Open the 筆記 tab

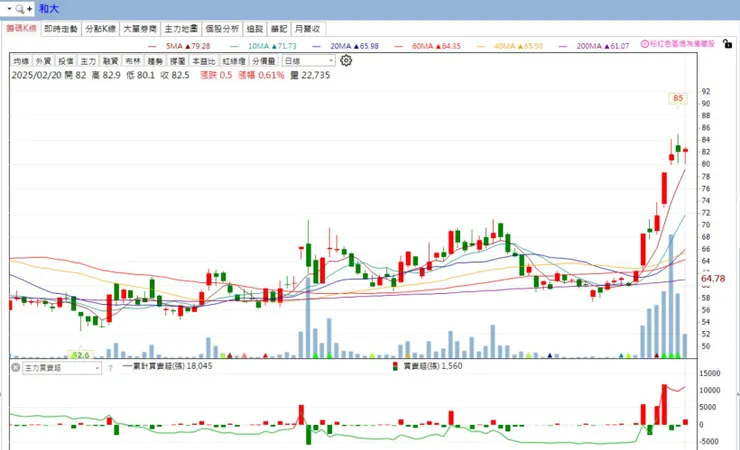pyautogui.click(x=279, y=29)
